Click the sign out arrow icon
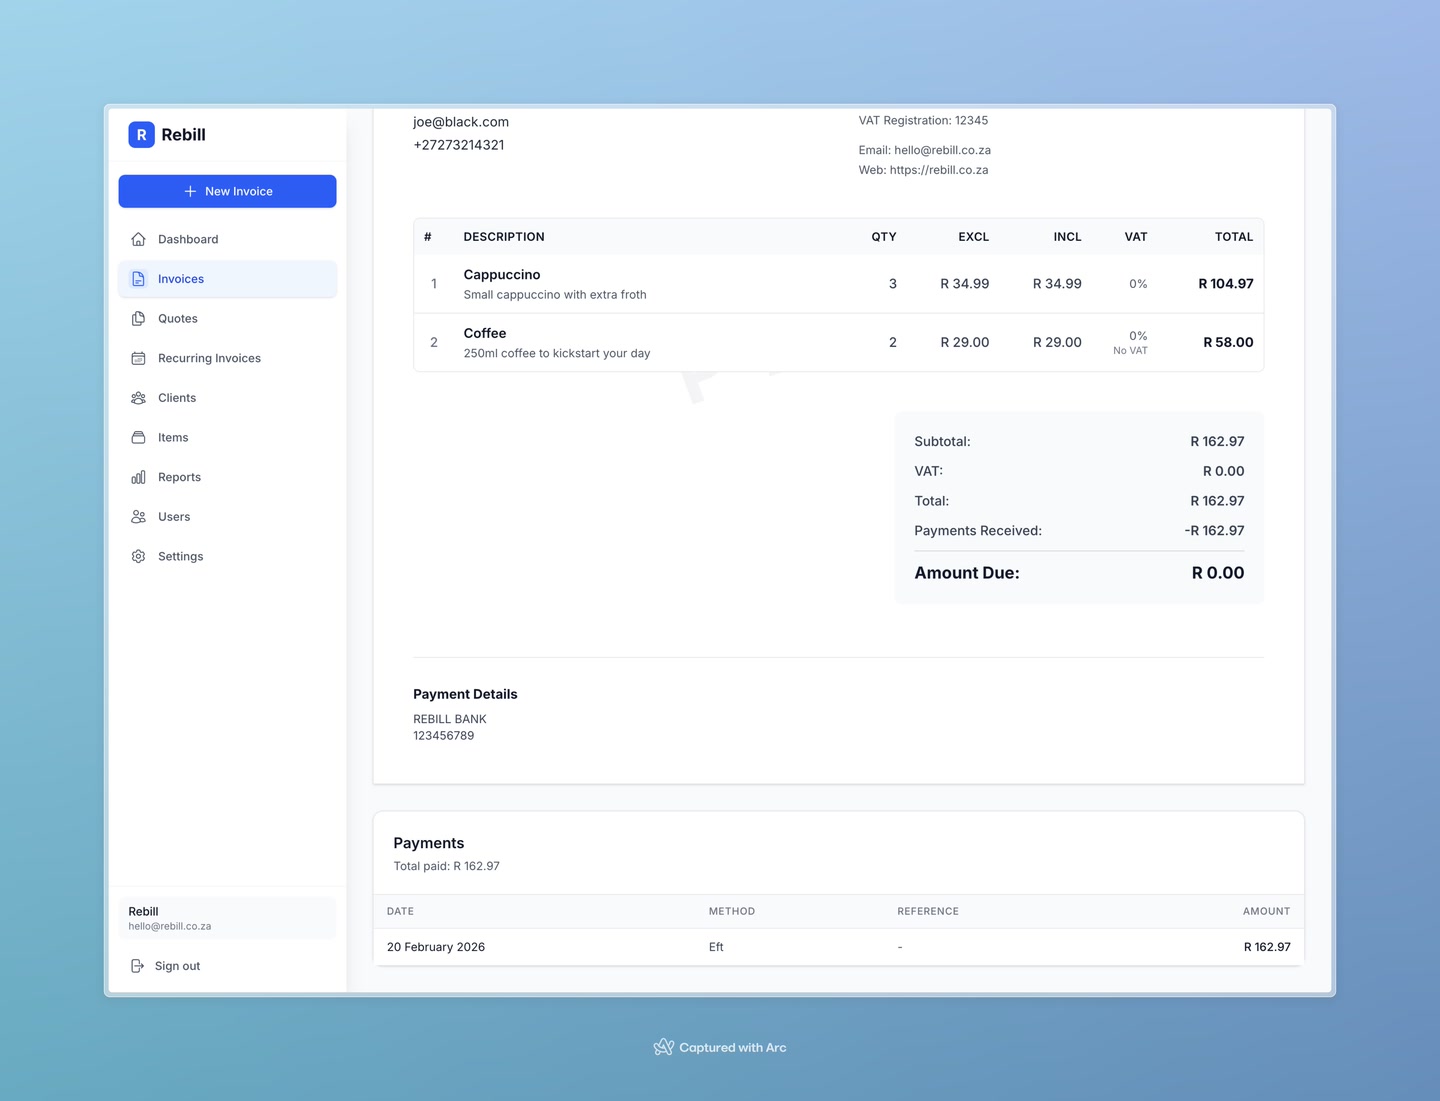The width and height of the screenshot is (1440, 1101). pyautogui.click(x=138, y=965)
